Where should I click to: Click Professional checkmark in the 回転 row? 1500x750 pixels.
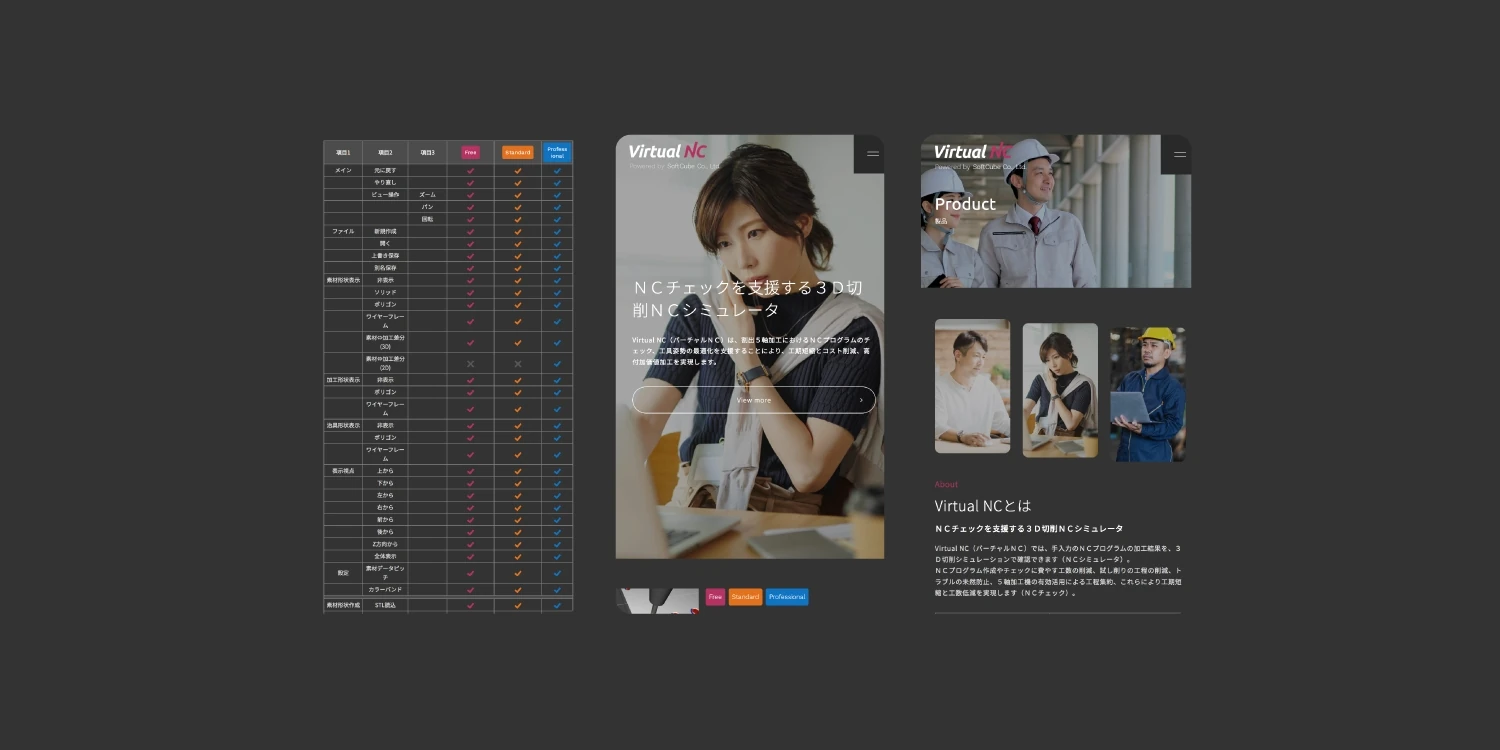[x=557, y=219]
